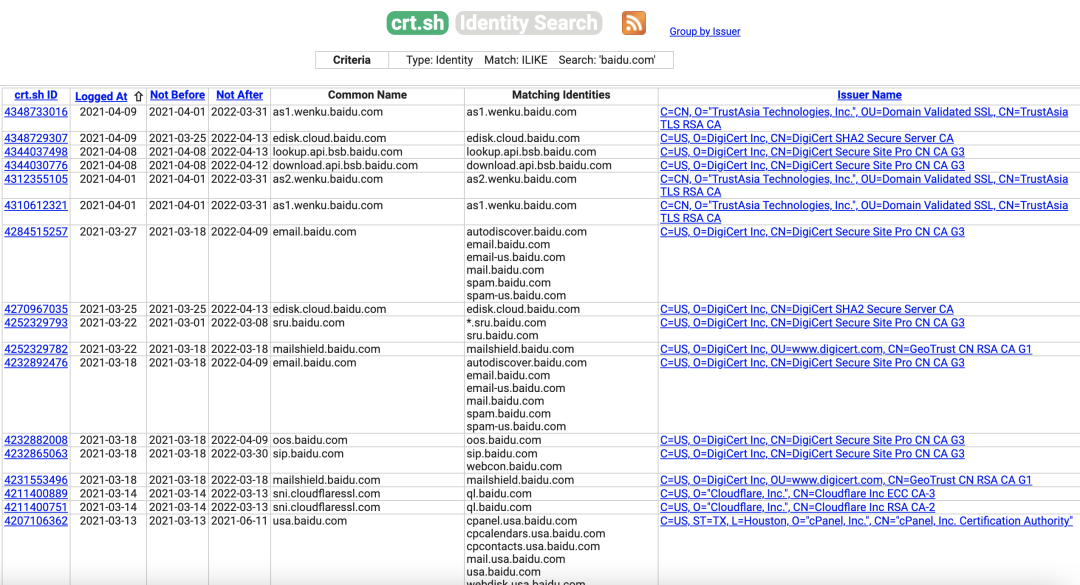Open TrustAsia issuer link for 4348733016 row

click(x=864, y=119)
